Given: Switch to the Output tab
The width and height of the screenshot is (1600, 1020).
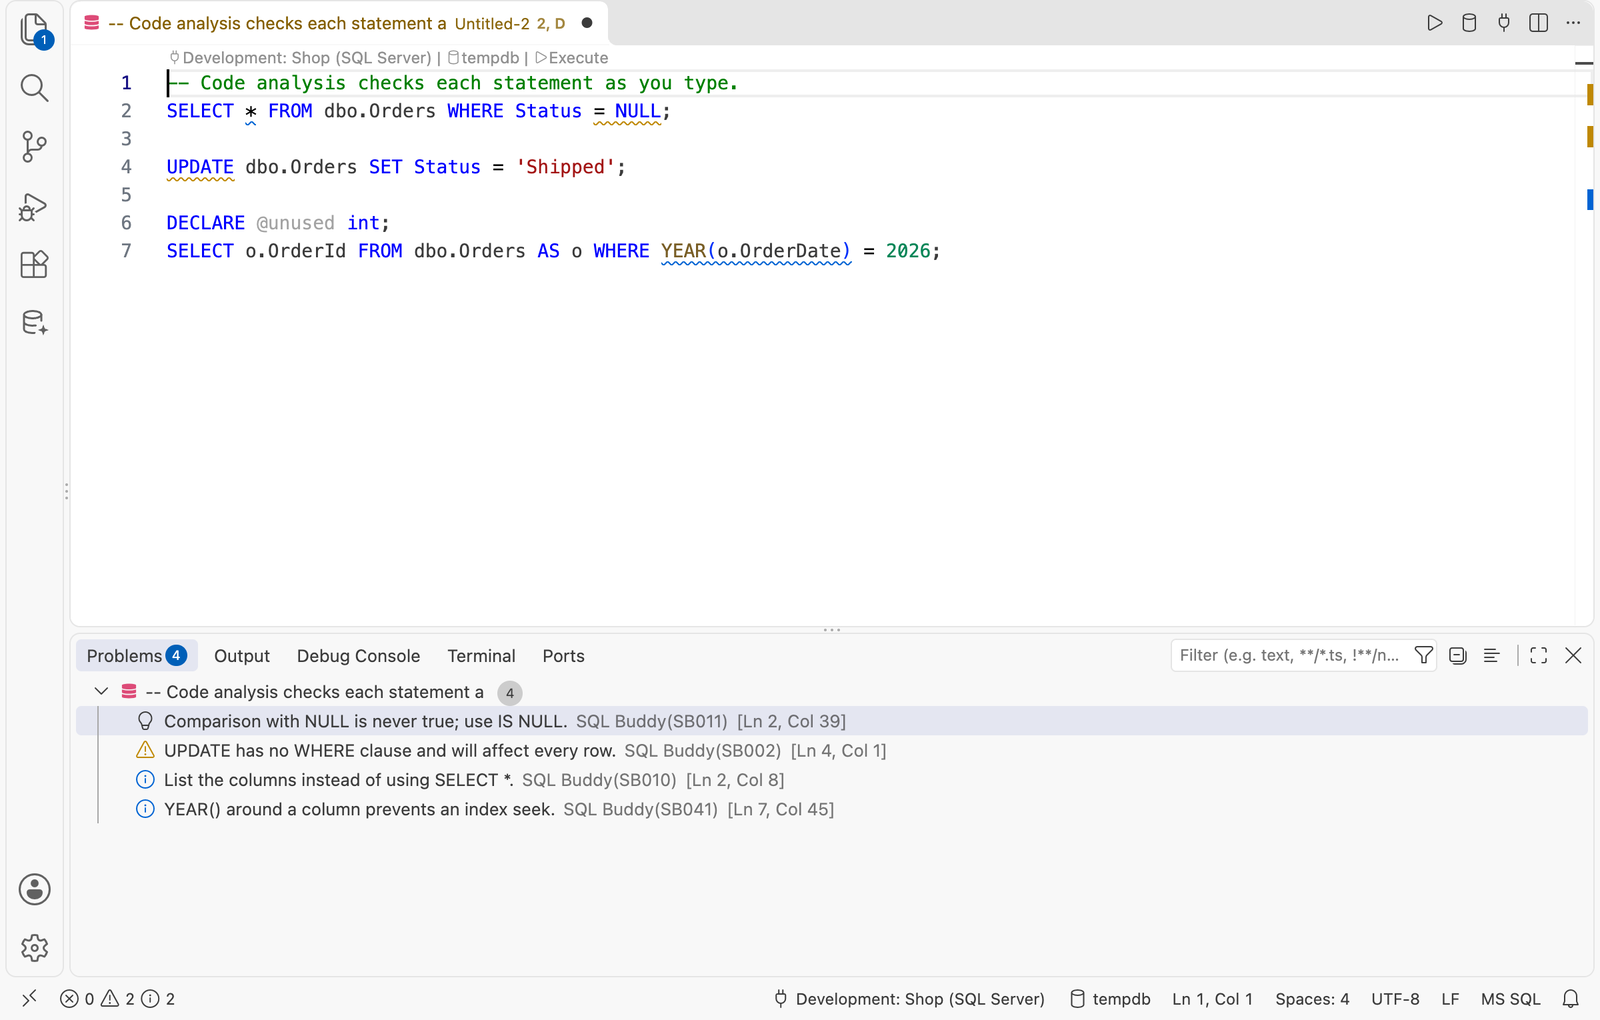Looking at the screenshot, I should pos(242,655).
